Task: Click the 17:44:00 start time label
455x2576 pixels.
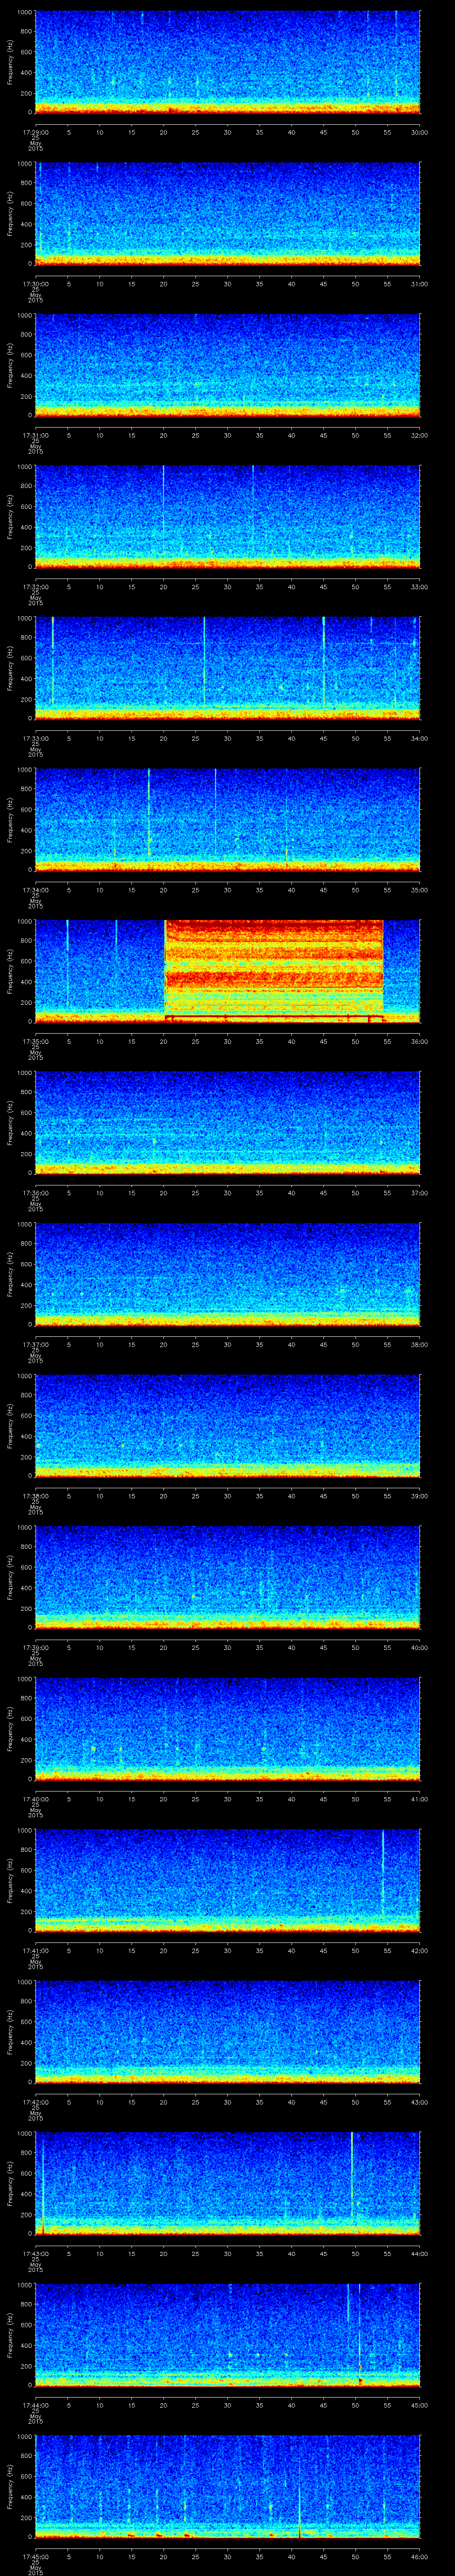Action: tap(35, 2405)
